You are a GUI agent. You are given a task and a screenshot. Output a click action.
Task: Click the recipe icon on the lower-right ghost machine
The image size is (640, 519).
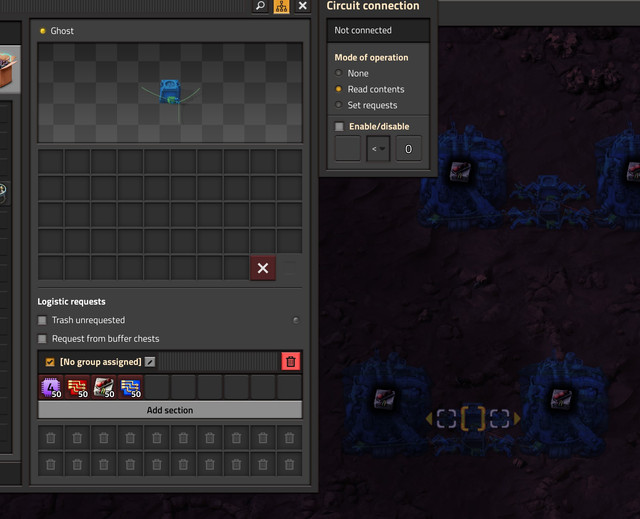pyautogui.click(x=561, y=399)
